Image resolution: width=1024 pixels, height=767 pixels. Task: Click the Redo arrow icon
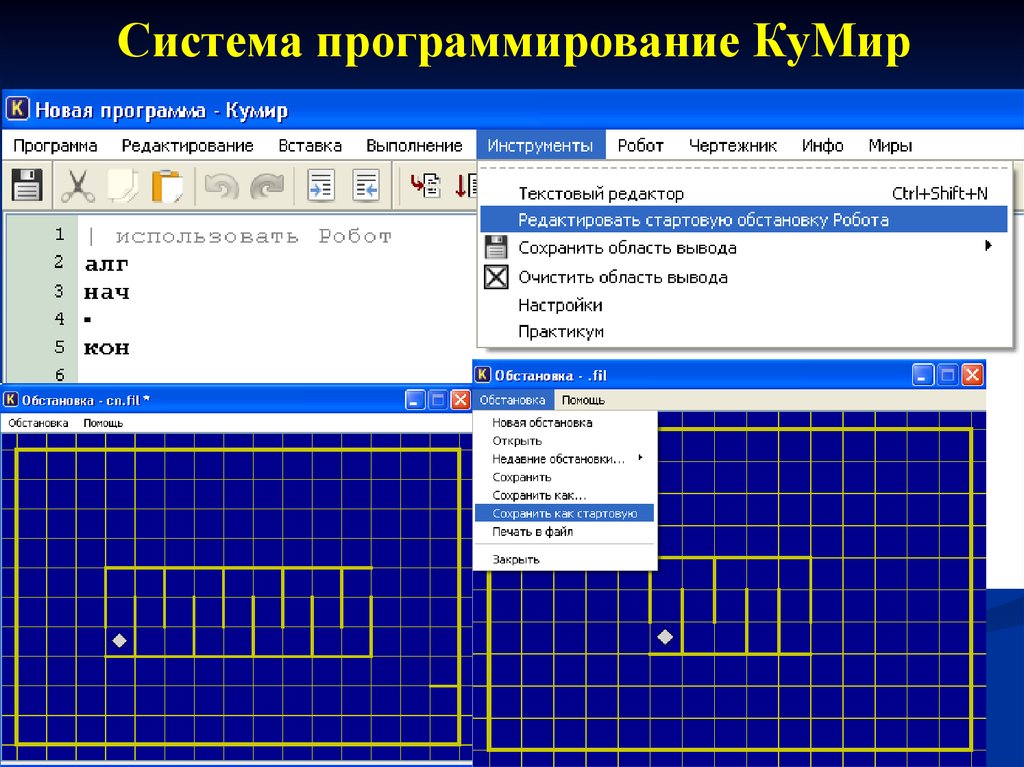267,186
